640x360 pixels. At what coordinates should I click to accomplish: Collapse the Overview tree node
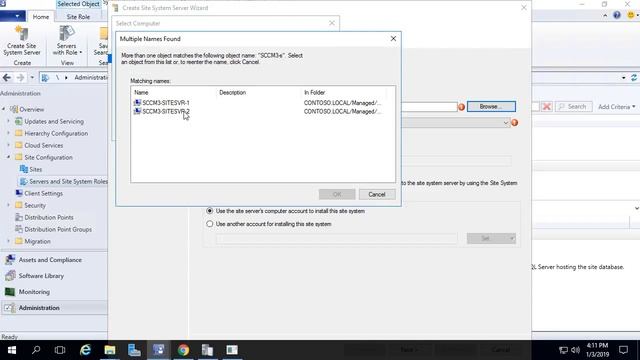(x=4, y=109)
